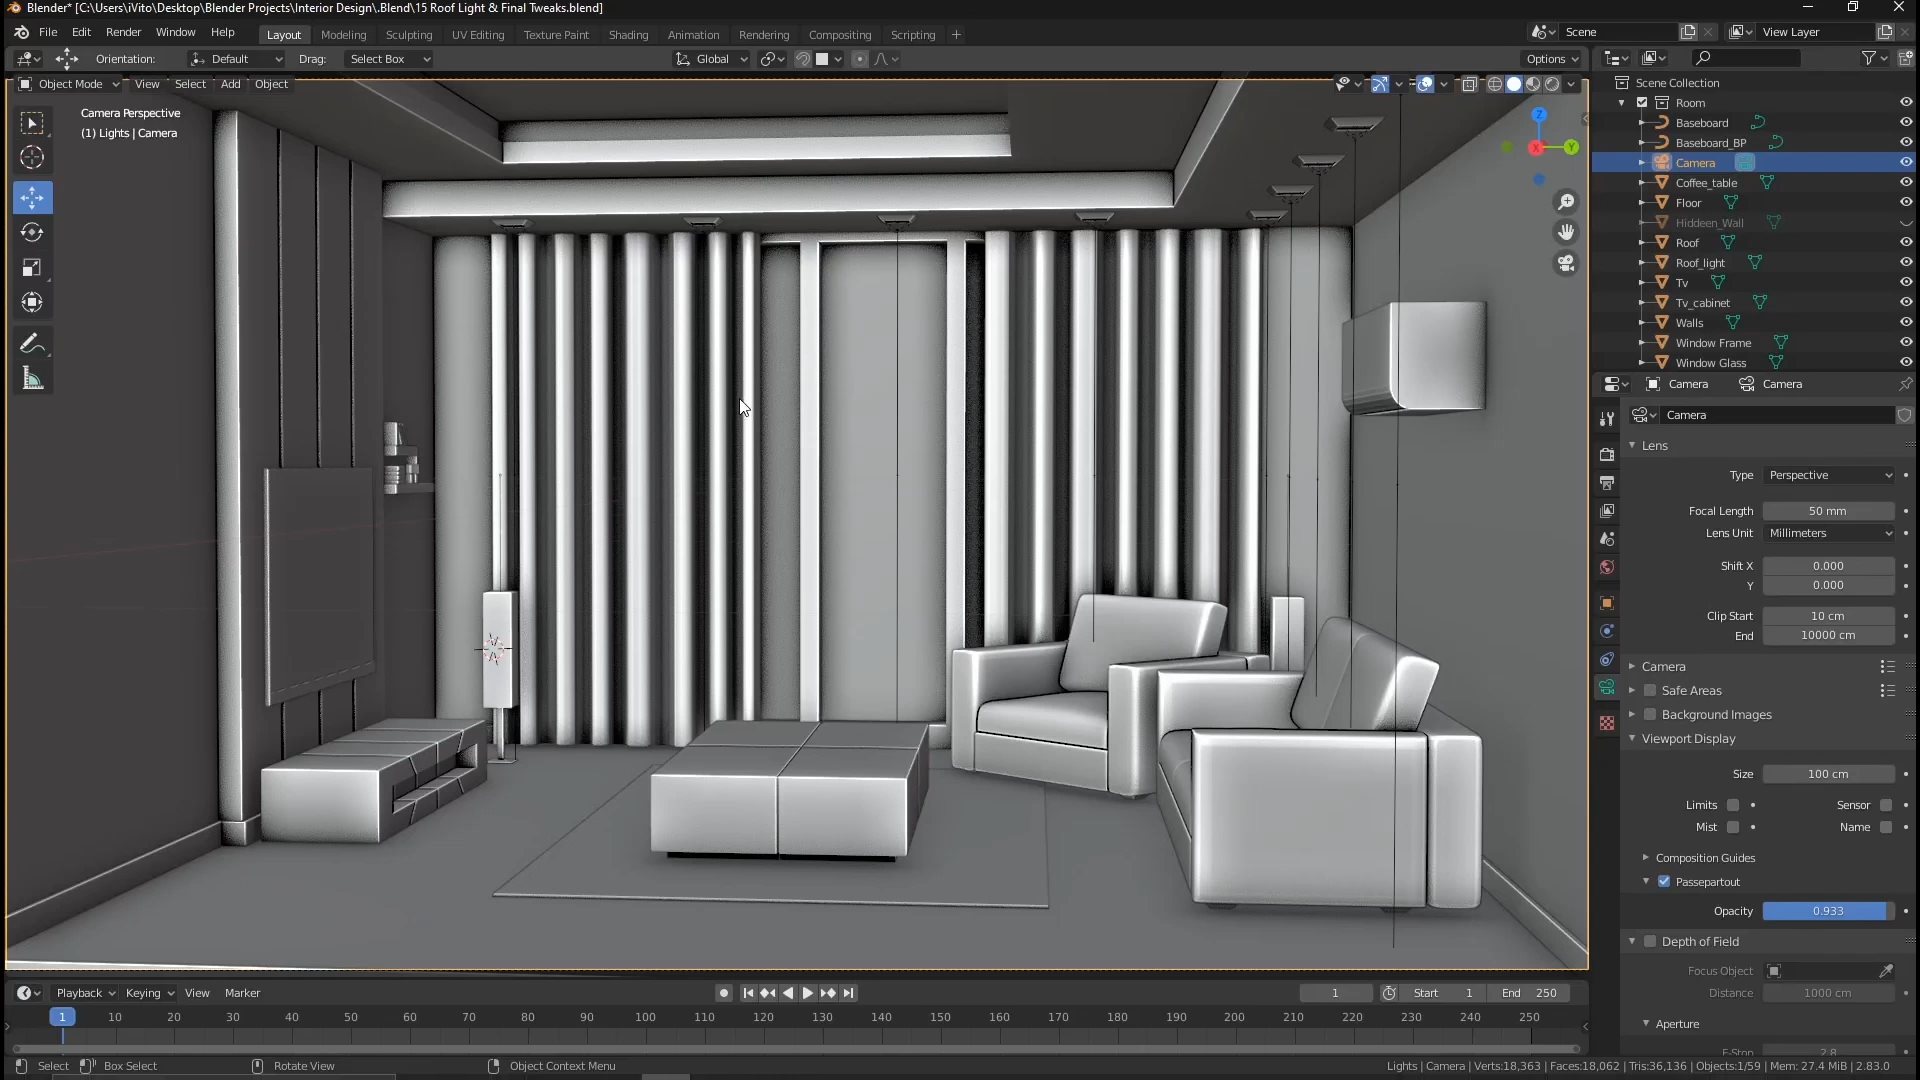Click the Add menu in header
Image resolution: width=1920 pixels, height=1080 pixels.
pos(229,83)
